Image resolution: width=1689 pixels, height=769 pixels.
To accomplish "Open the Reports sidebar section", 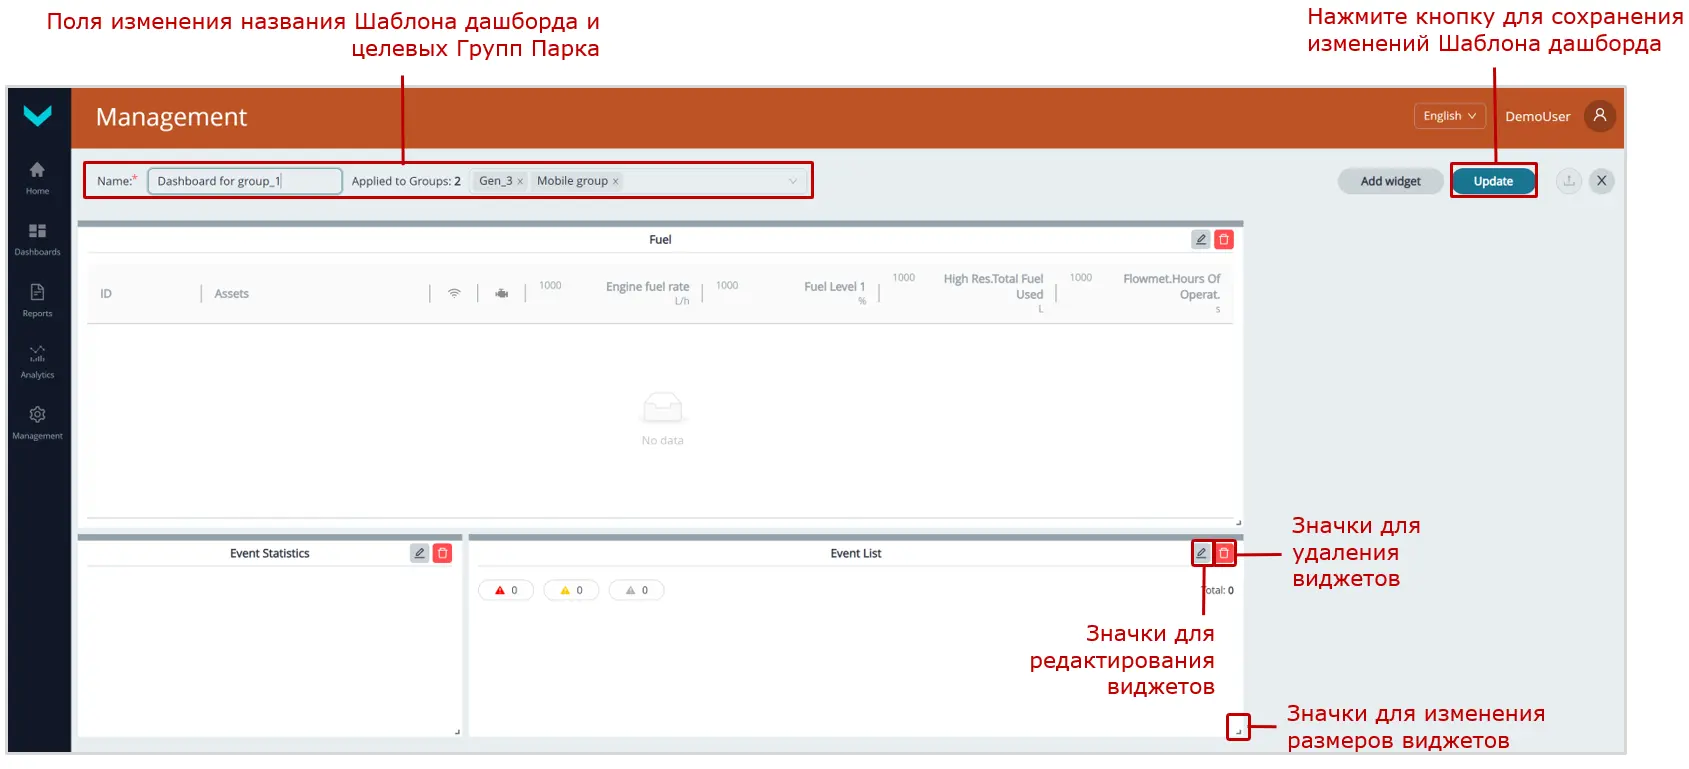I will (37, 300).
